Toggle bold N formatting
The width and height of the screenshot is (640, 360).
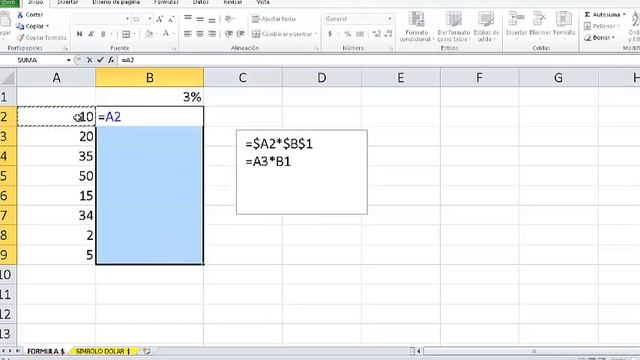click(79, 34)
